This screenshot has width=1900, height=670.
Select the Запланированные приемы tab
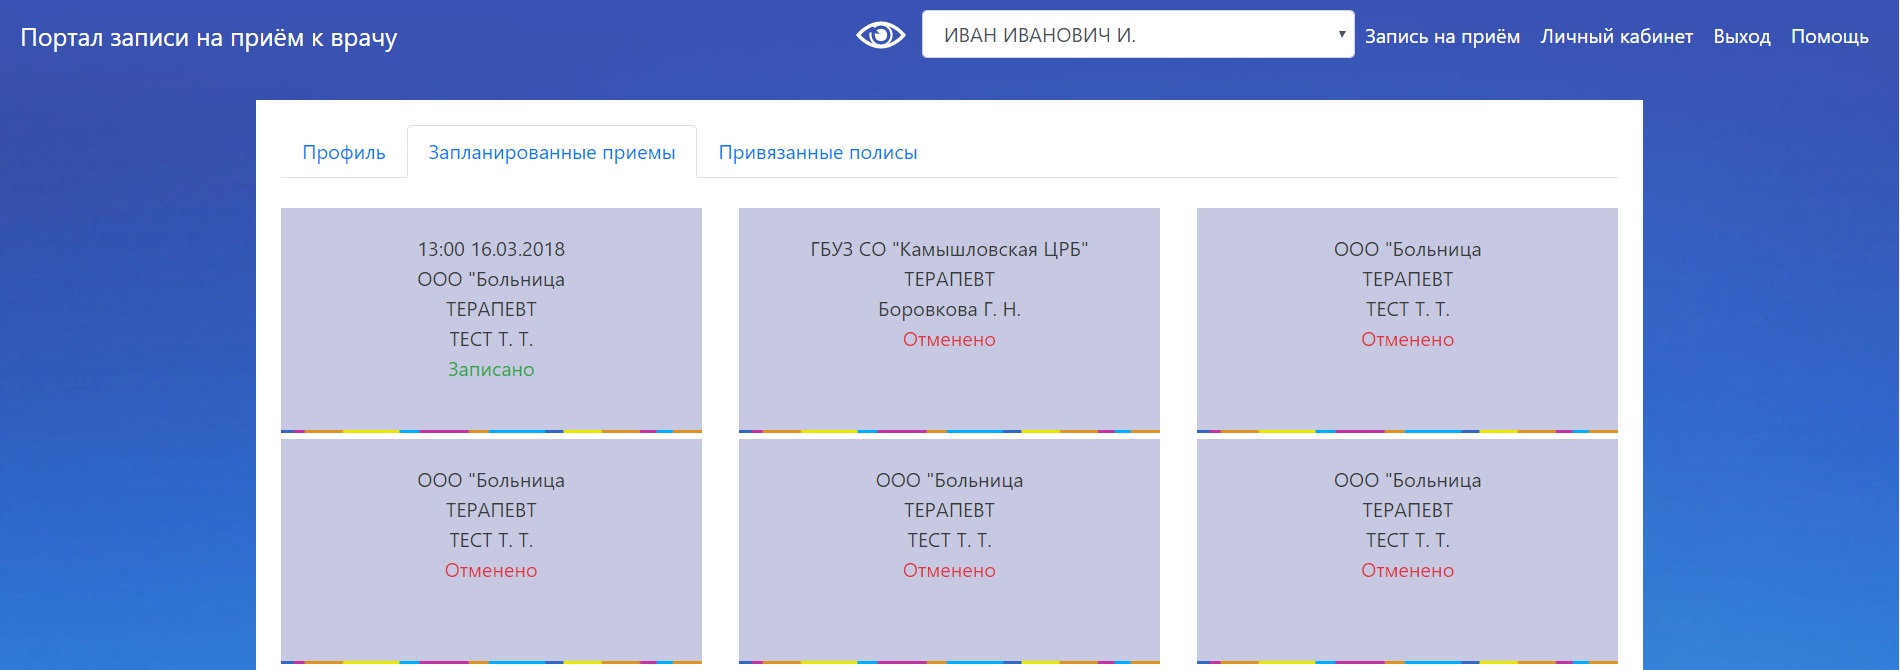point(551,153)
